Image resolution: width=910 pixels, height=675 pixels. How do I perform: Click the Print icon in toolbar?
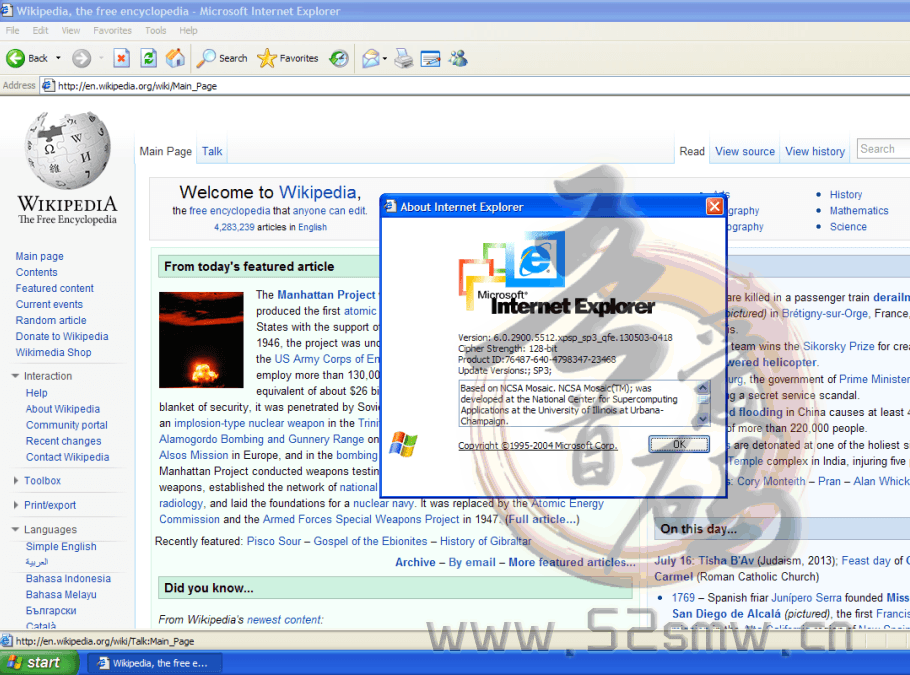[x=403, y=58]
